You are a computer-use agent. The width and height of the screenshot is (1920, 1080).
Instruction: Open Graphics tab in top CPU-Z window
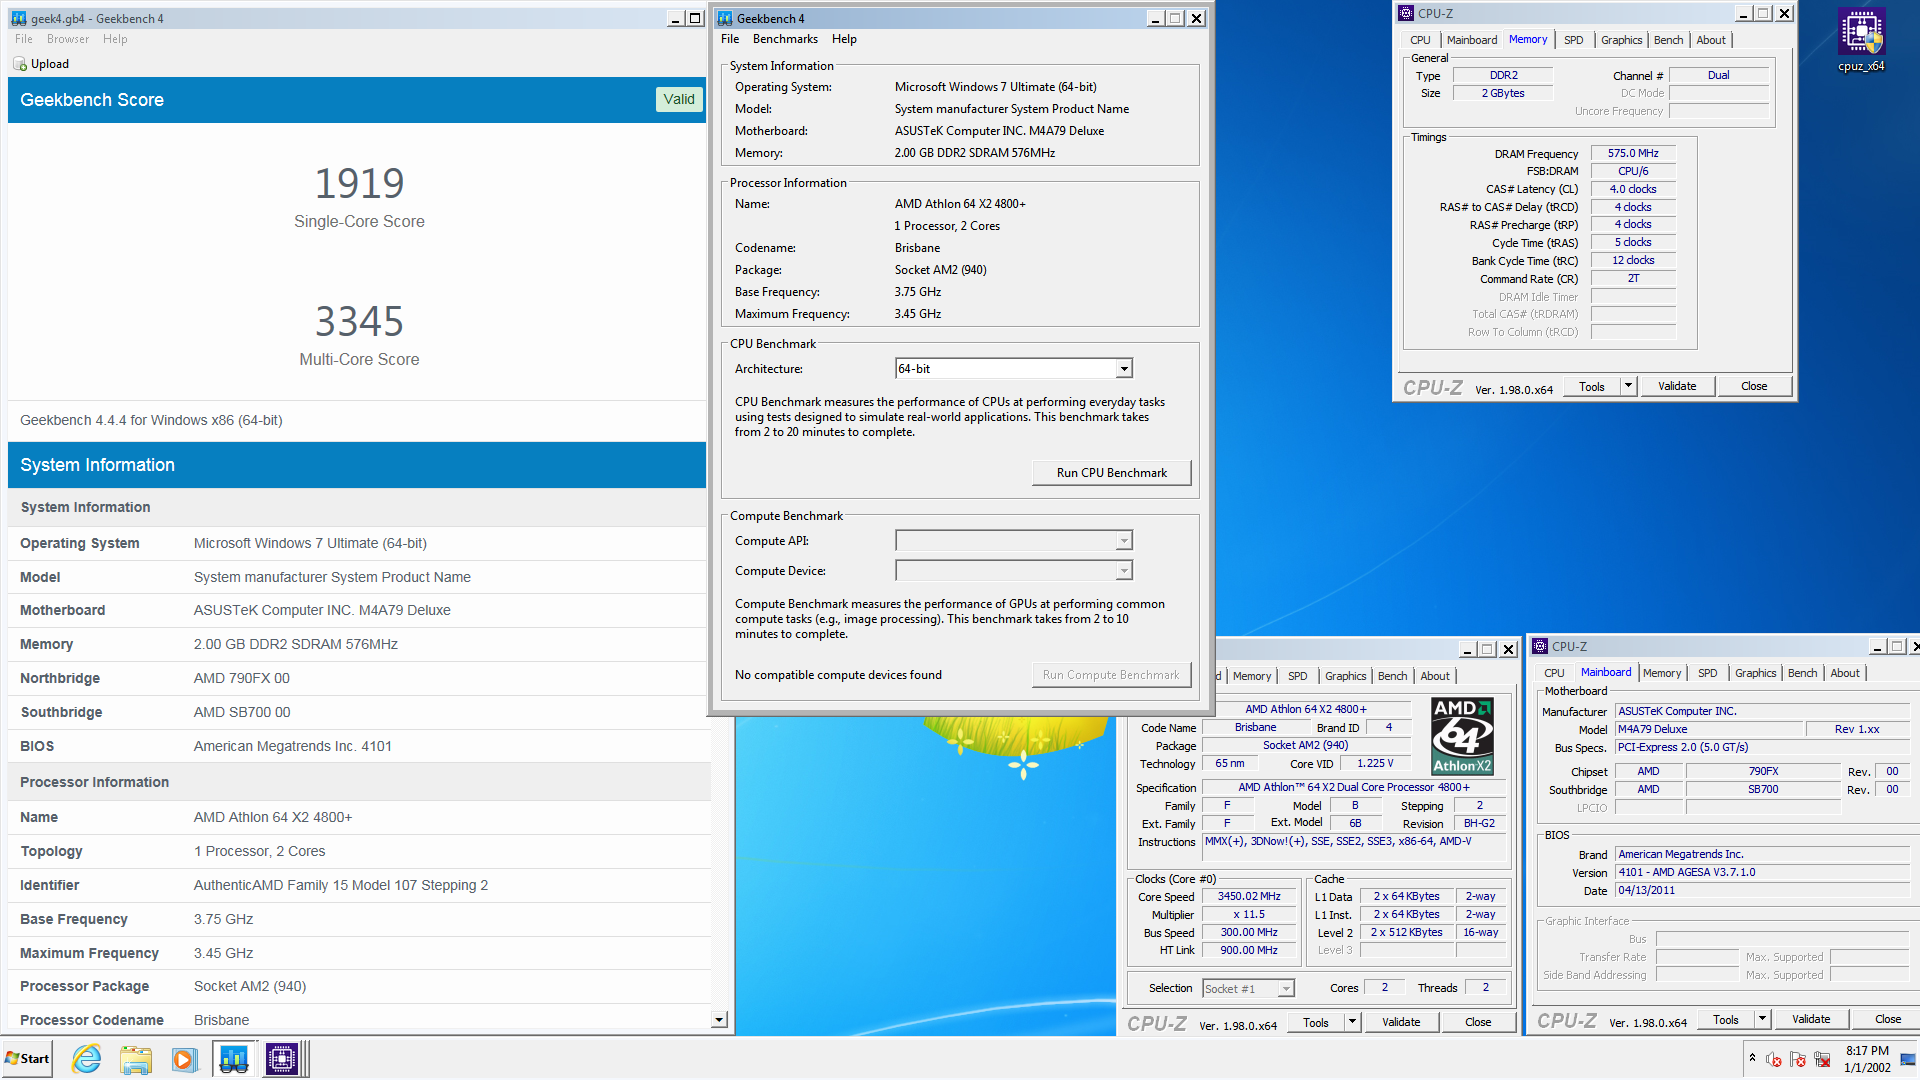point(1621,40)
